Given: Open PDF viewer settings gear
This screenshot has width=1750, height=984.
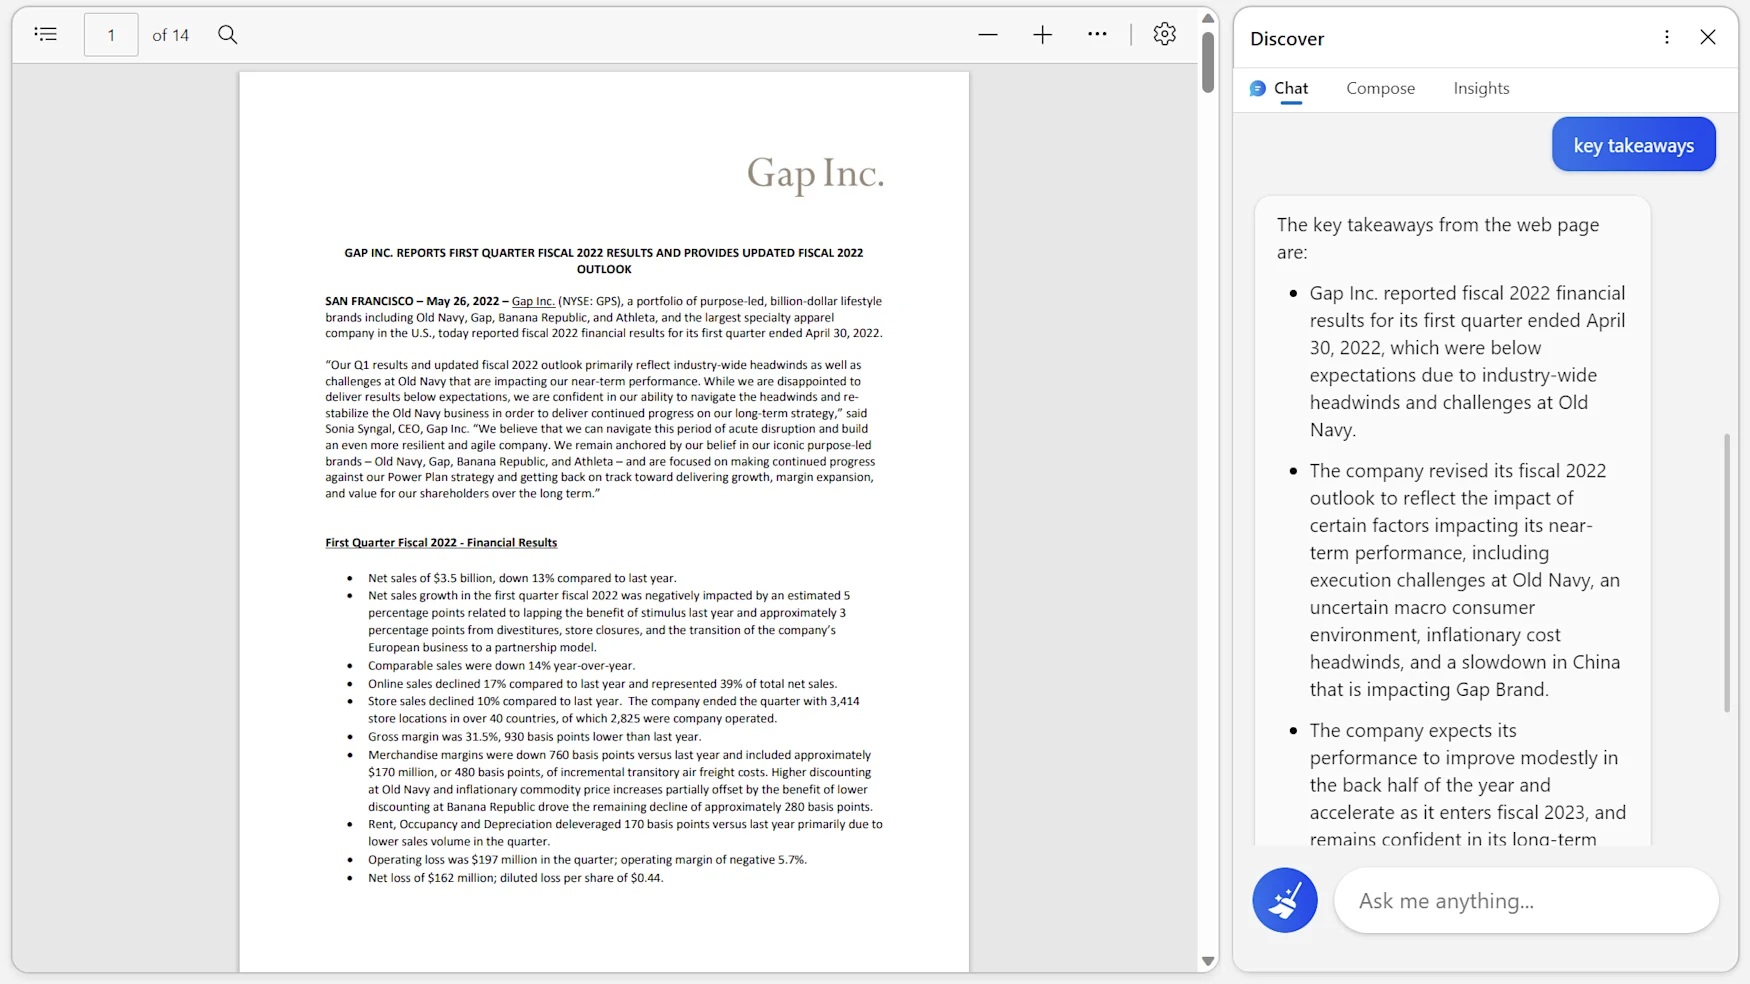Looking at the screenshot, I should pyautogui.click(x=1164, y=35).
